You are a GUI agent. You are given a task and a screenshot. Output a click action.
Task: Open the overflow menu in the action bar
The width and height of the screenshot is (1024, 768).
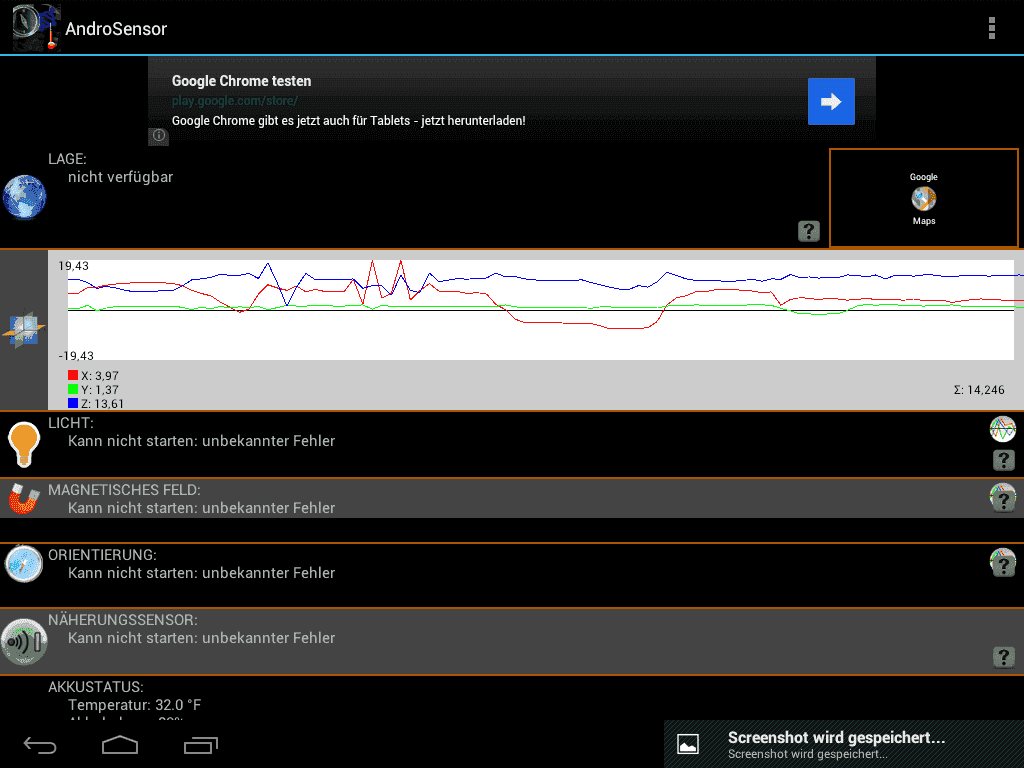991,28
